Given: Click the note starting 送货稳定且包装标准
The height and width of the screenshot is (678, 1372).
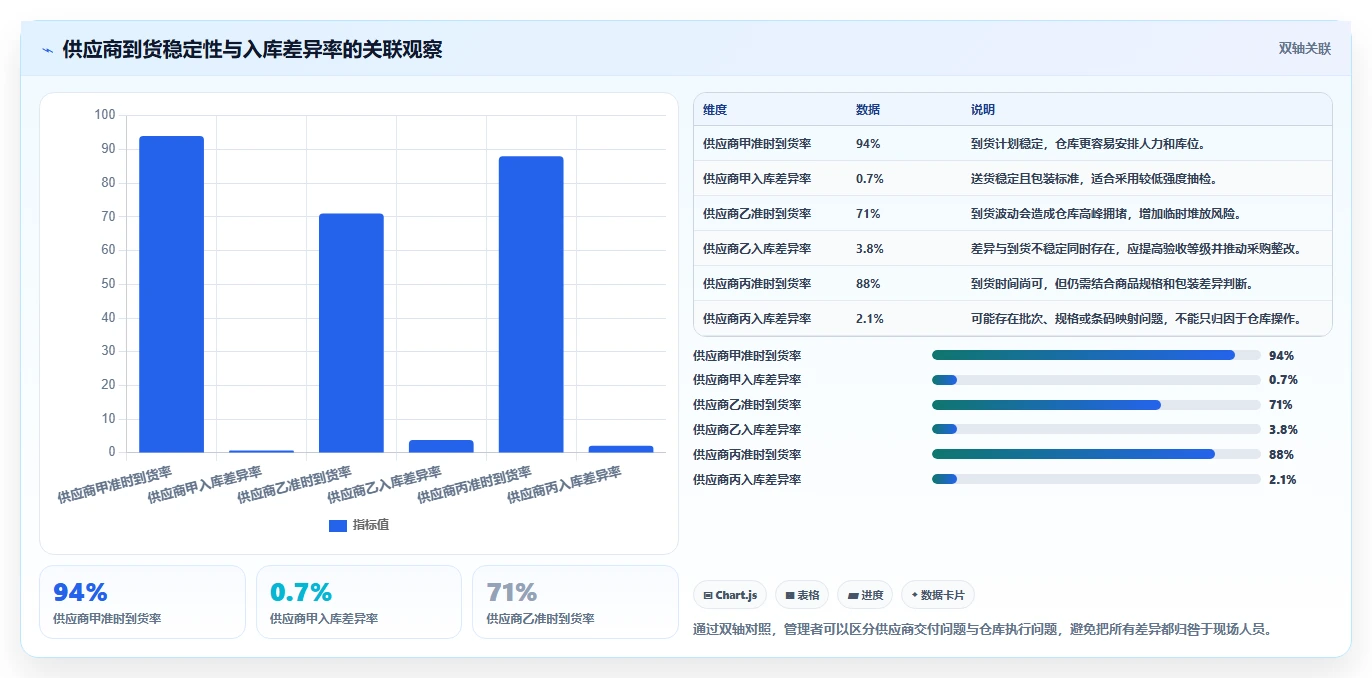Looking at the screenshot, I should 1095,179.
